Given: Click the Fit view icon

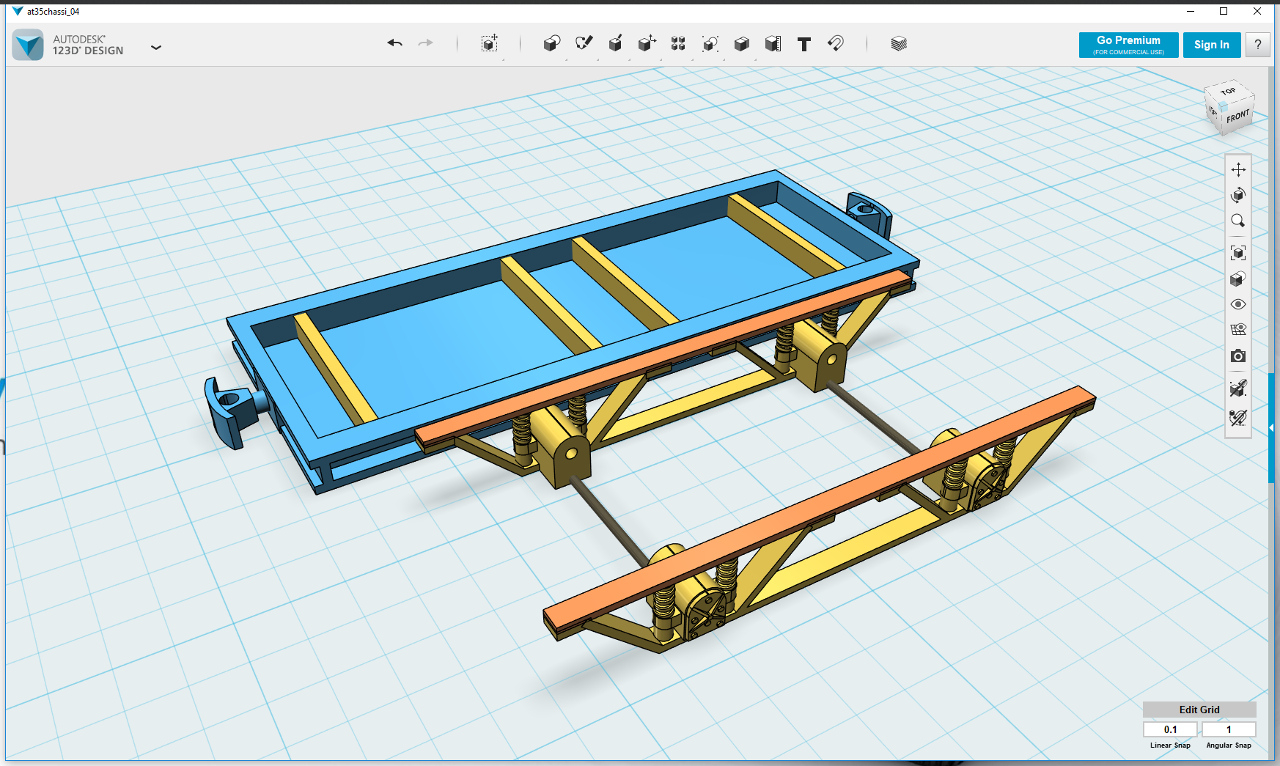Looking at the screenshot, I should pos(1238,253).
